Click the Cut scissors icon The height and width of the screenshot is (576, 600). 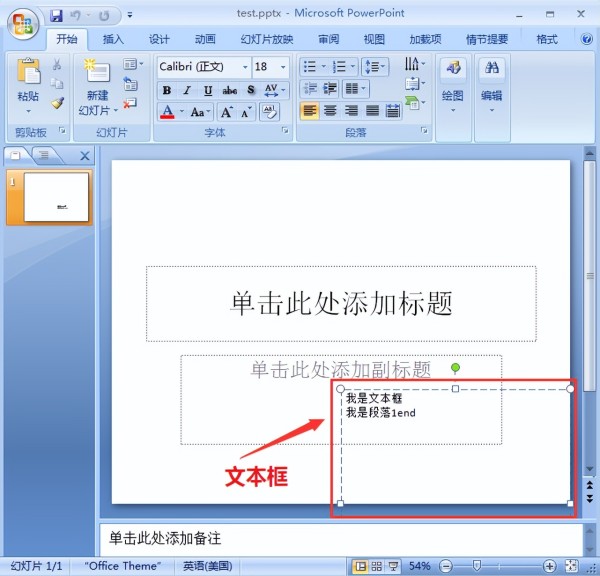(58, 65)
